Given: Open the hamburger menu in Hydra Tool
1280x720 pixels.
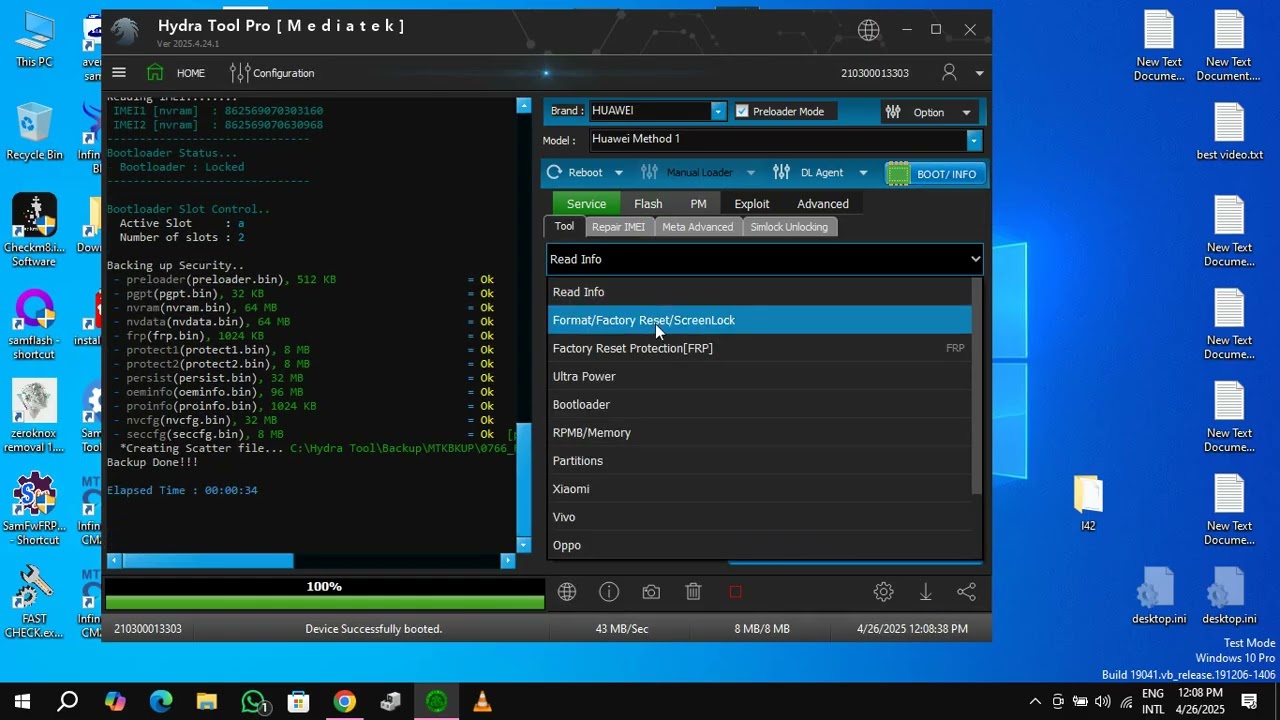Looking at the screenshot, I should coord(119,72).
